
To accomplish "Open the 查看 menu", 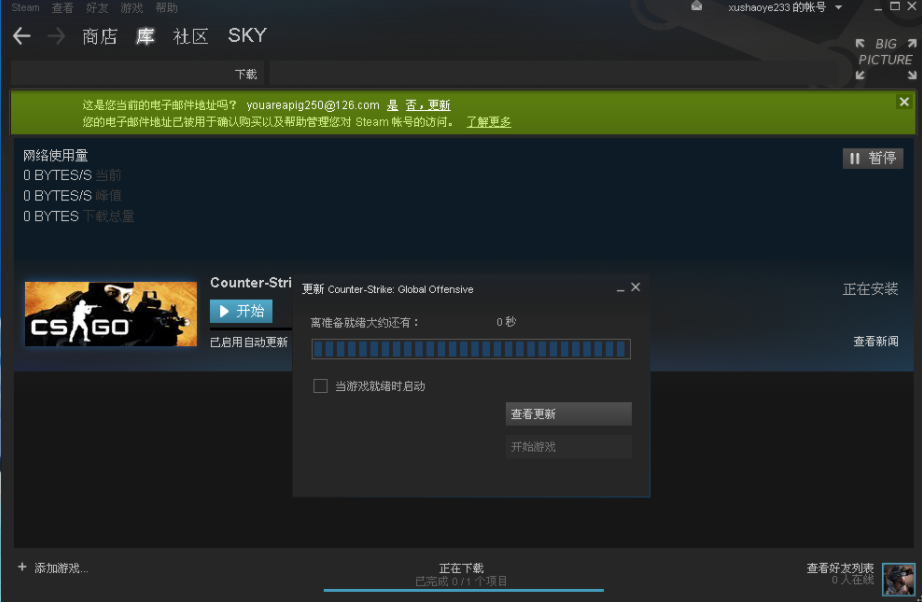I will [62, 8].
